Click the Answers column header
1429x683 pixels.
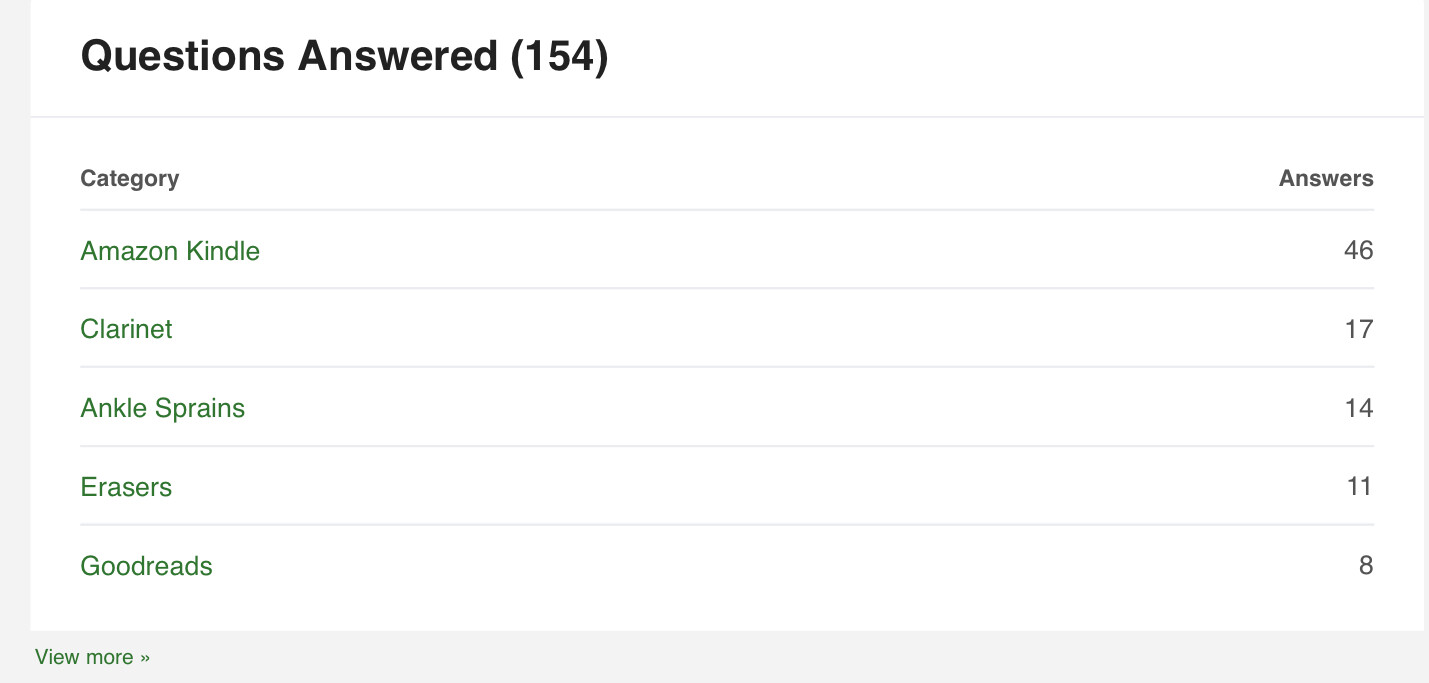pos(1326,178)
